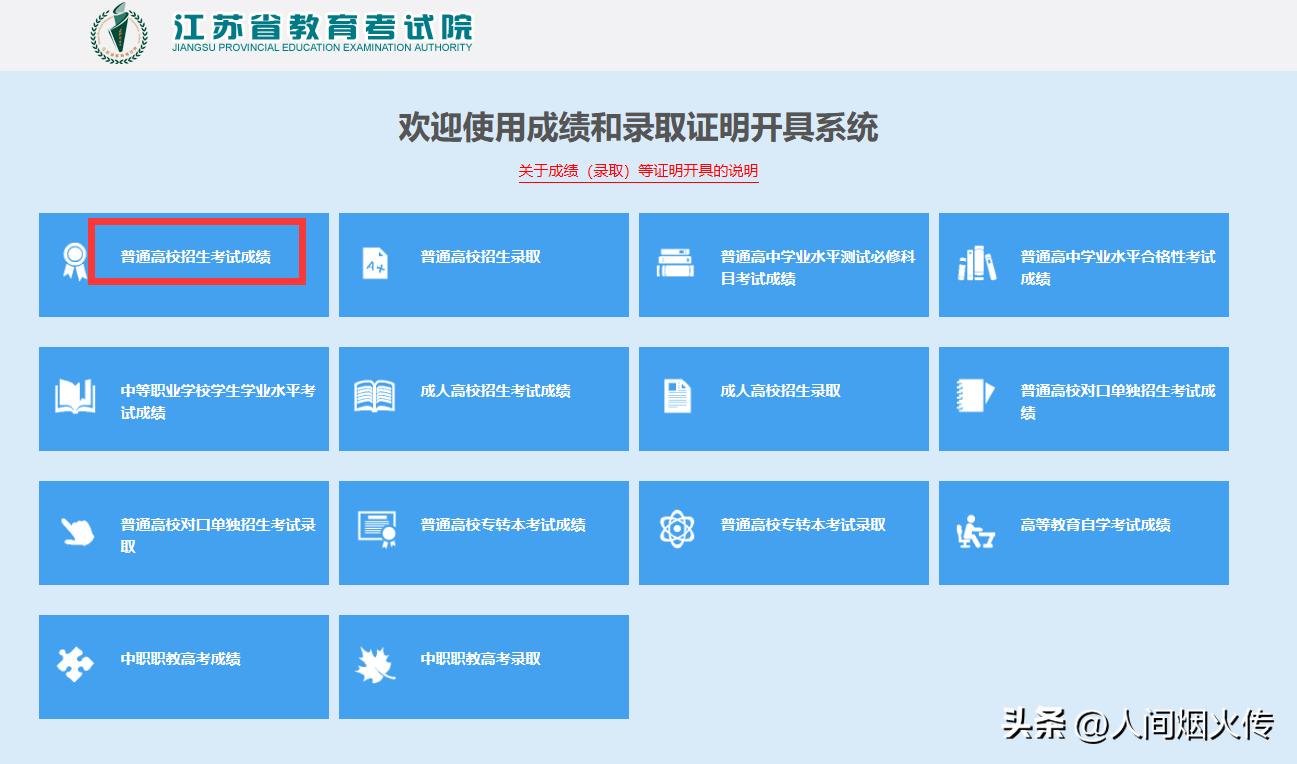This screenshot has height=764, width=1297.
Task: Open the 成人高校招生录取 tile
Action: pos(783,398)
